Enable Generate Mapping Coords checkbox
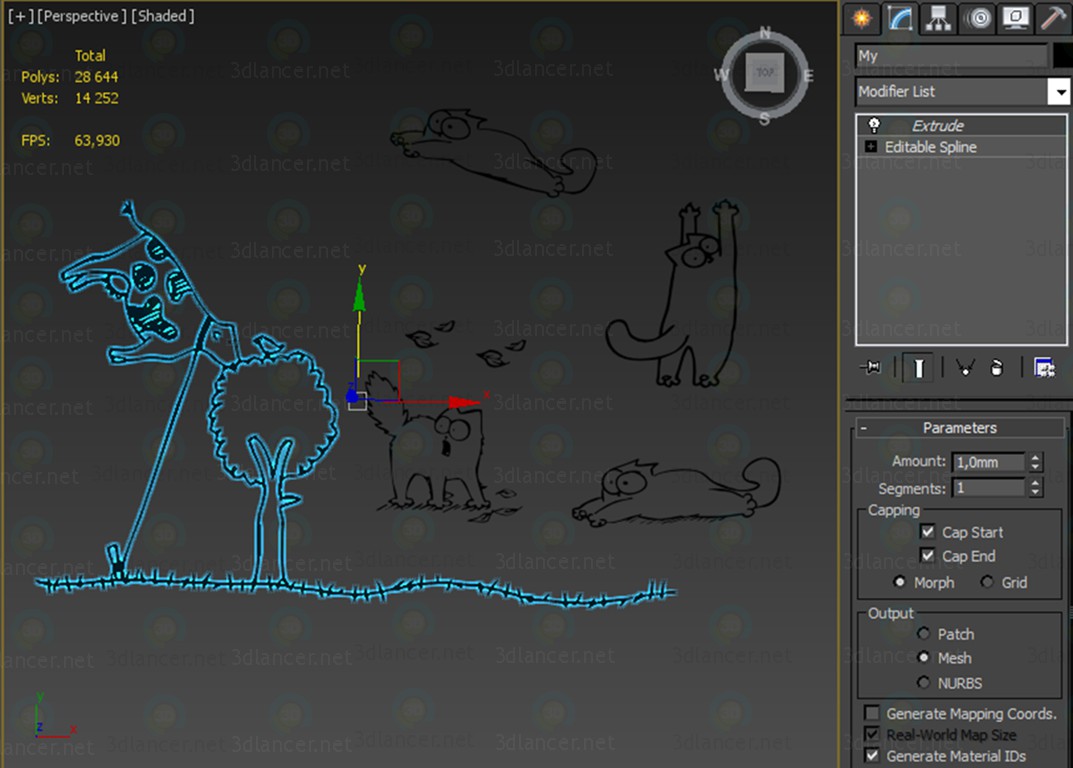The height and width of the screenshot is (768, 1073). tap(871, 713)
